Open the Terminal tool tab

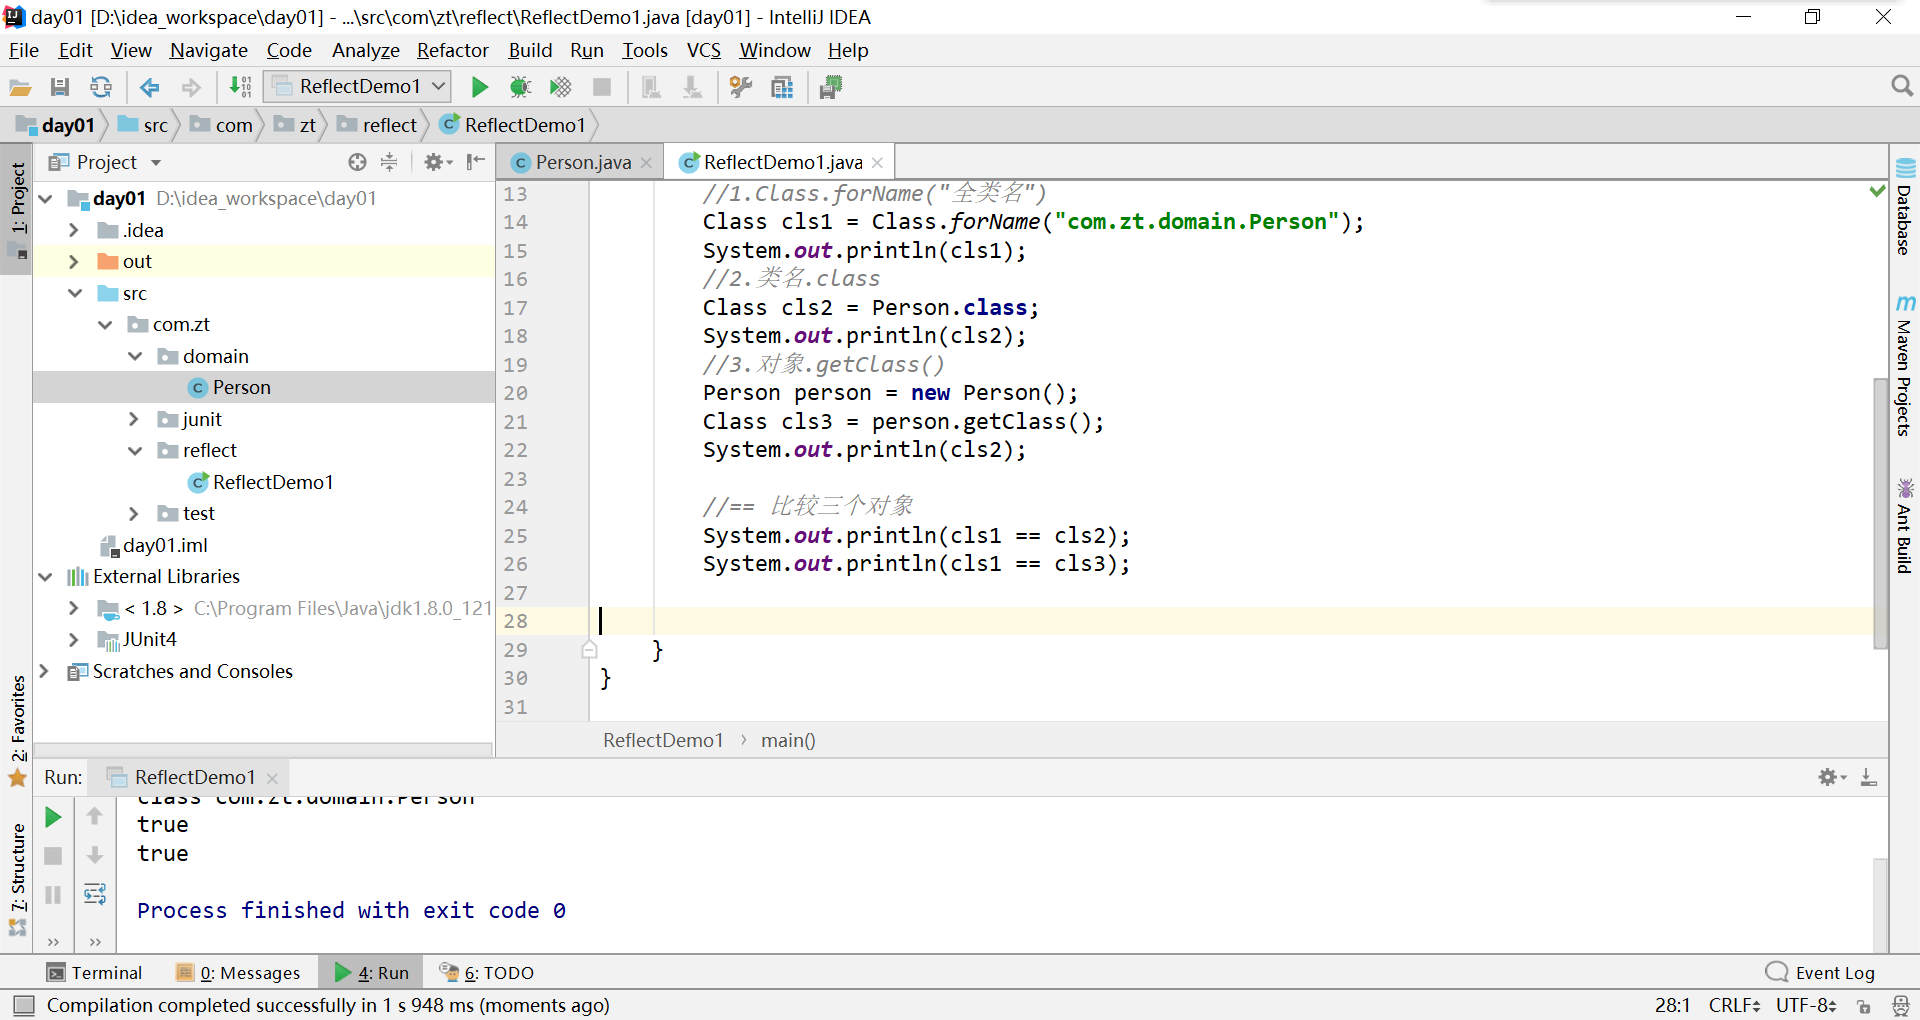pyautogui.click(x=95, y=973)
